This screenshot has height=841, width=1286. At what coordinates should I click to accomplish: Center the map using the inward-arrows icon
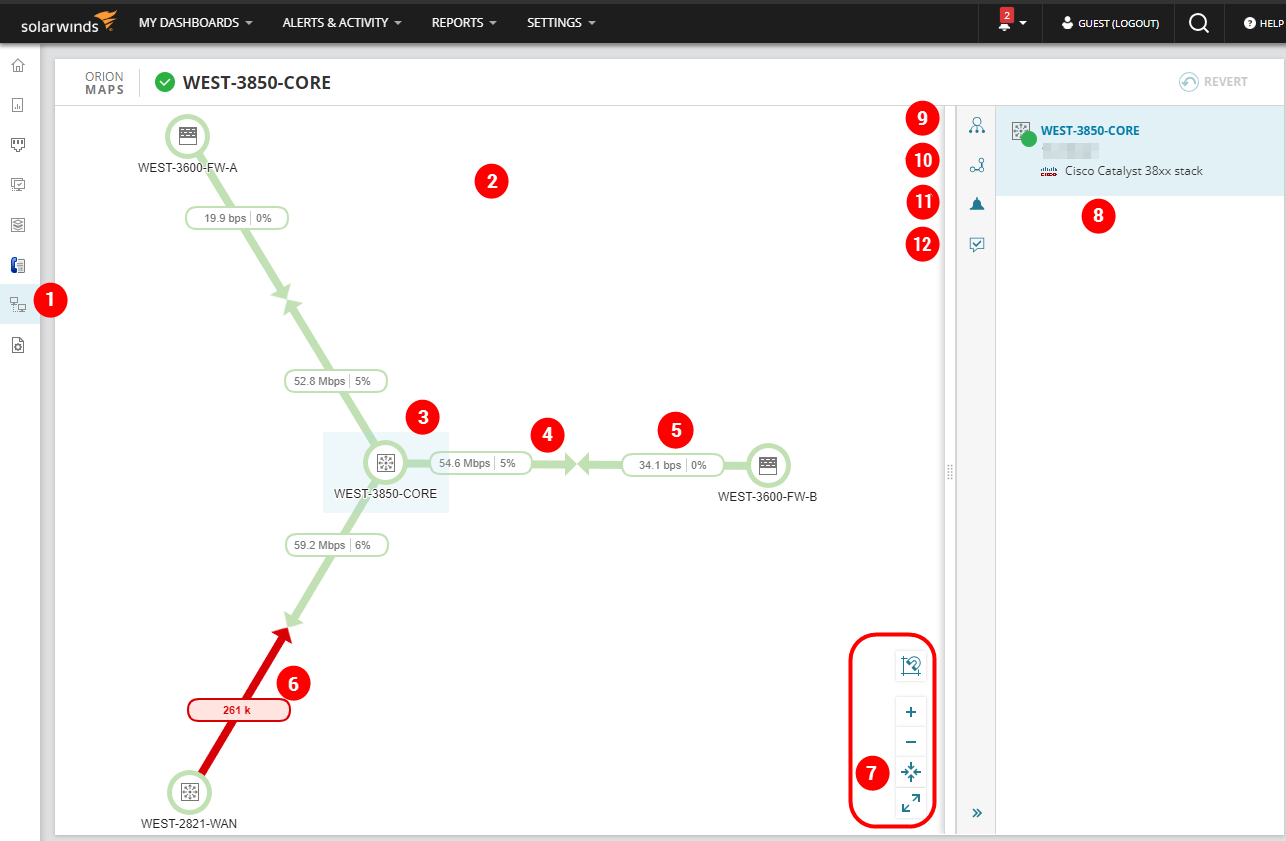(910, 772)
